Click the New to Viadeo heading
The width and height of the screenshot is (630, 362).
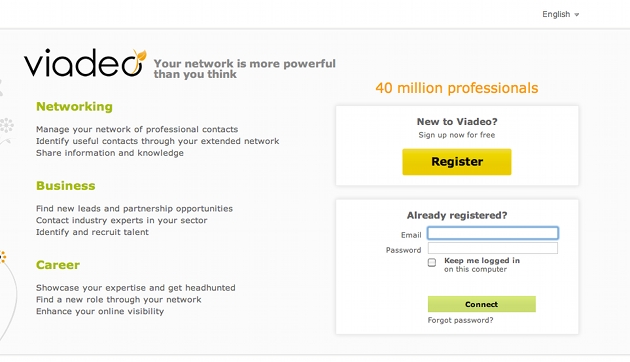tap(457, 121)
